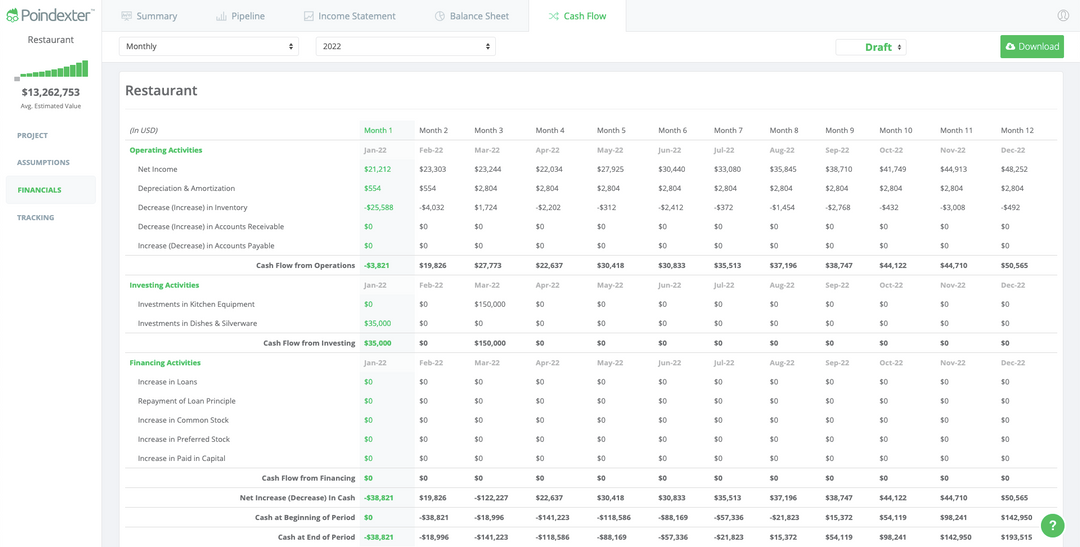Open the Project sidebar section

click(32, 135)
